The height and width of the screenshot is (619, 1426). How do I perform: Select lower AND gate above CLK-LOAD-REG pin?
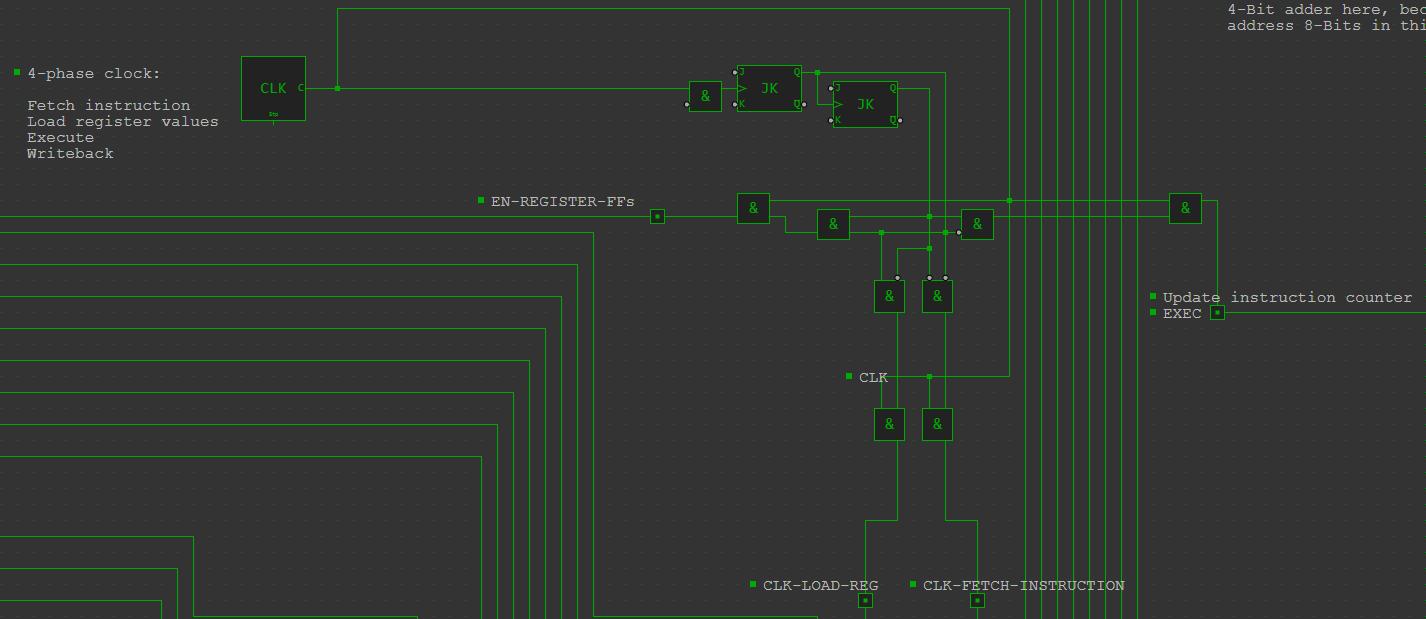pyautogui.click(x=889, y=424)
